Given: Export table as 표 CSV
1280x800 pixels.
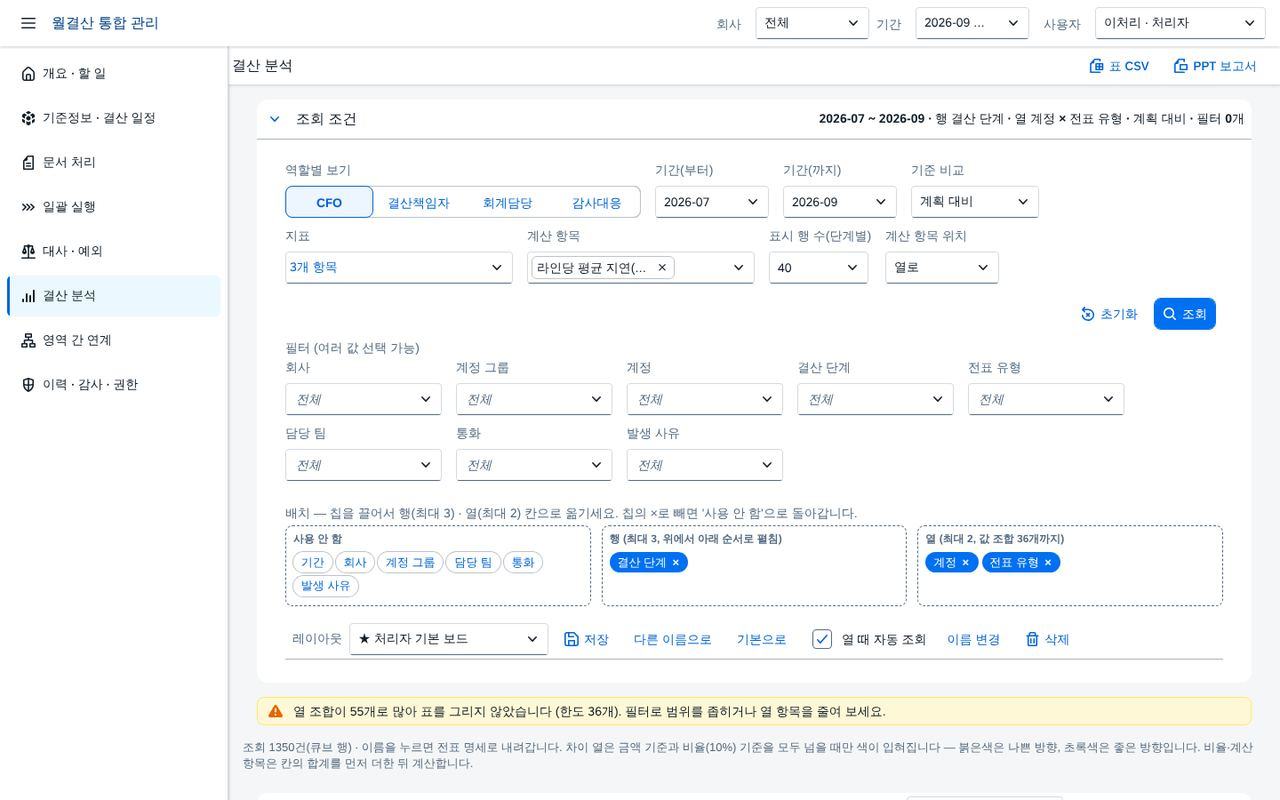Looking at the screenshot, I should pos(1119,66).
